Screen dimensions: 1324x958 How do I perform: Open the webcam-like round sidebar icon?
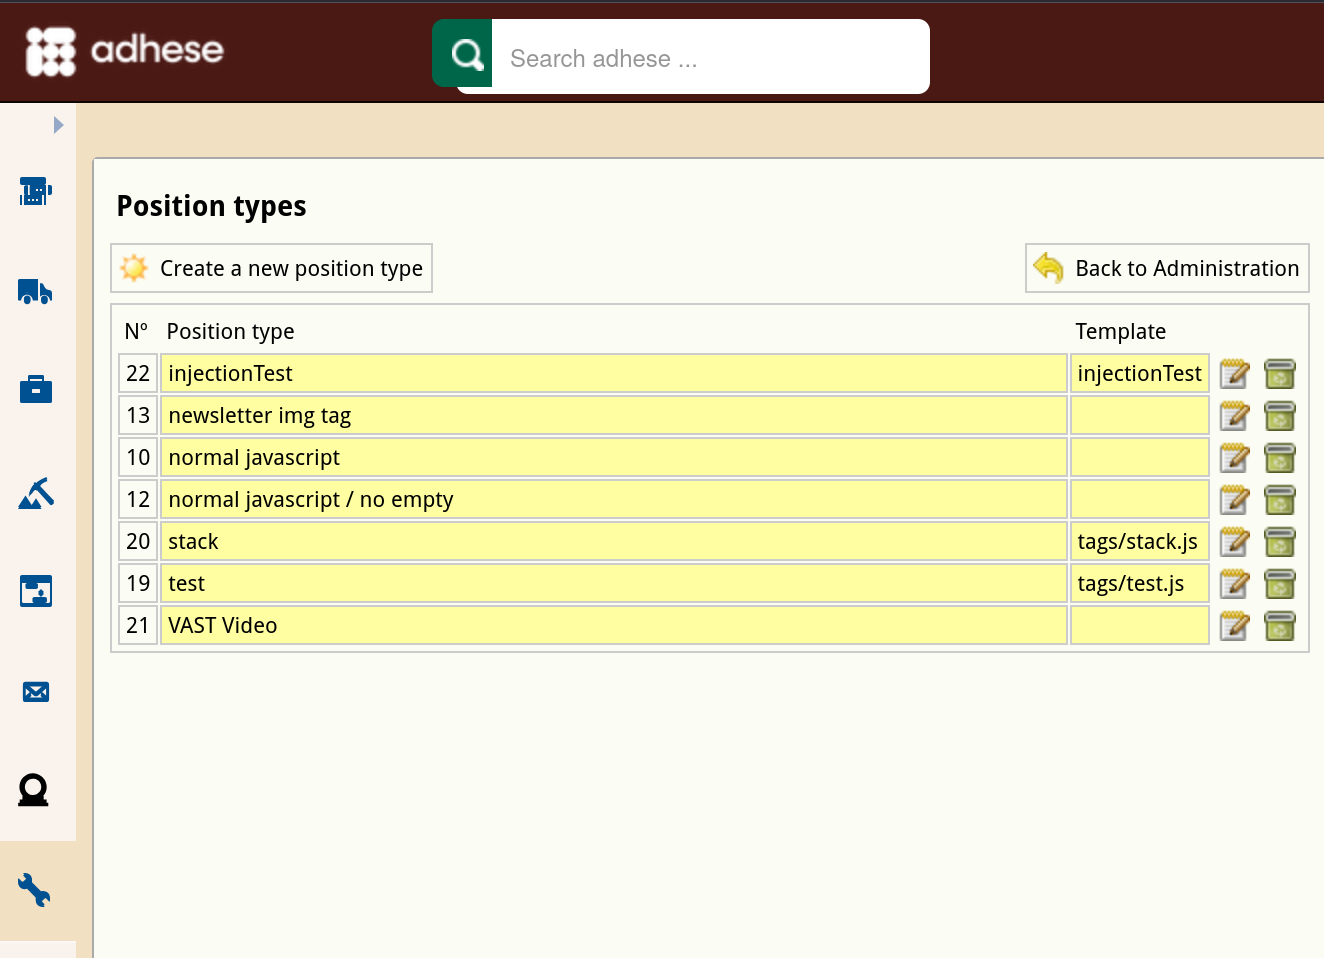coord(34,790)
